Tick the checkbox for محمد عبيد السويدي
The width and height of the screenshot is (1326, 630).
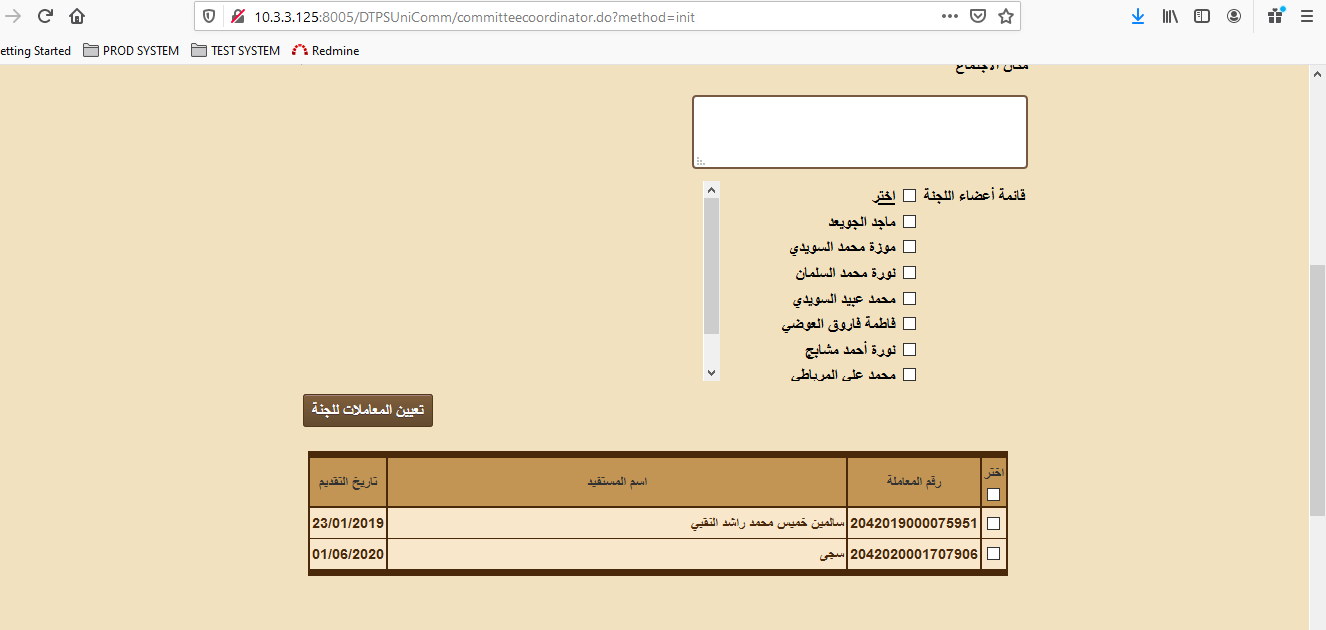pos(910,299)
